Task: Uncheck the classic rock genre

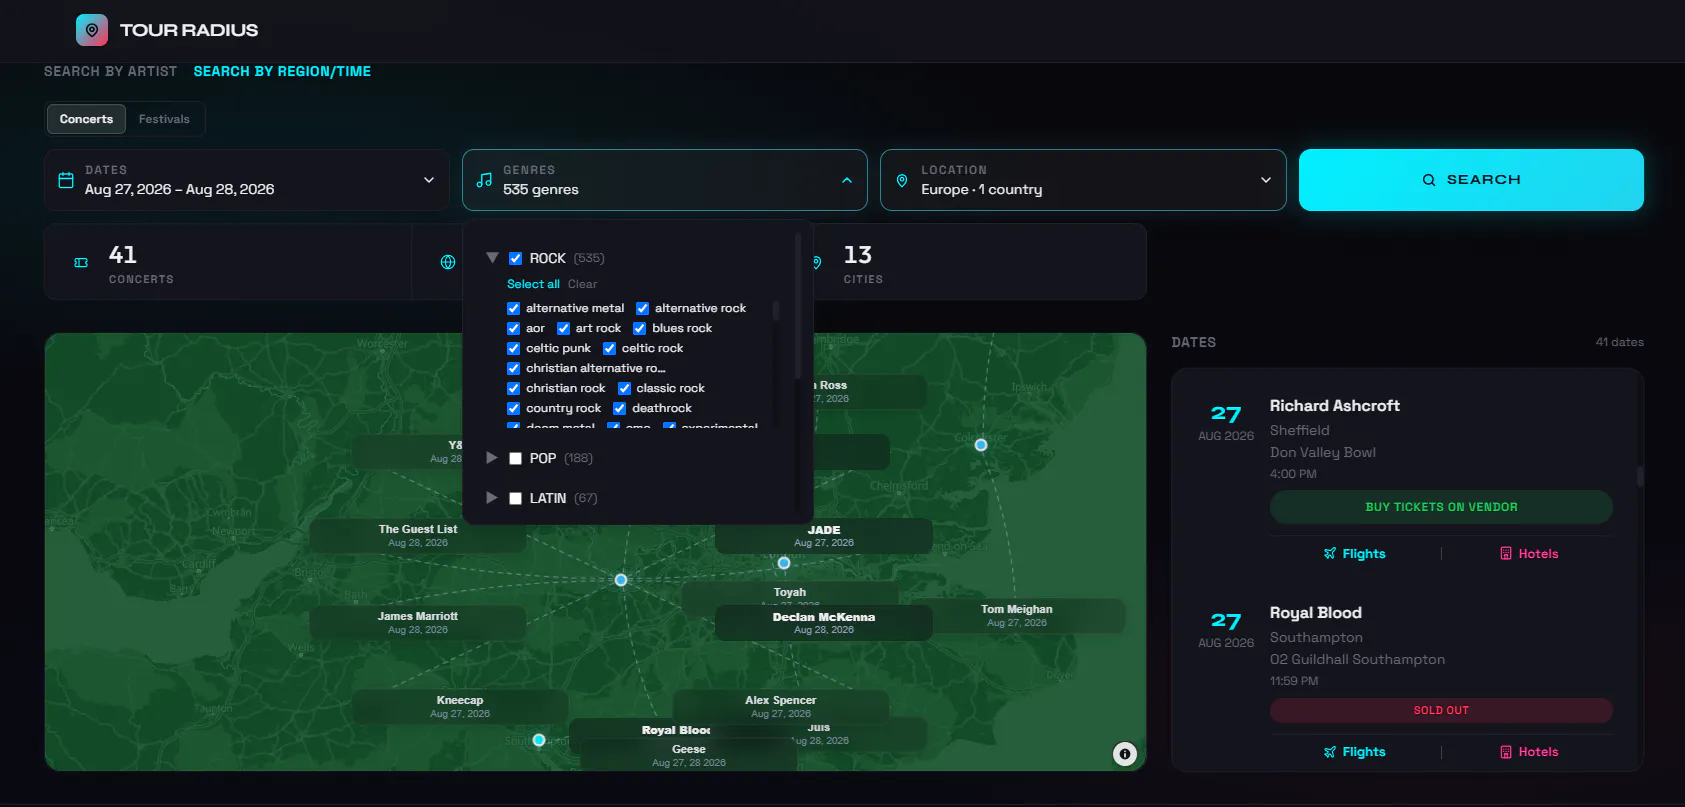Action: point(624,388)
